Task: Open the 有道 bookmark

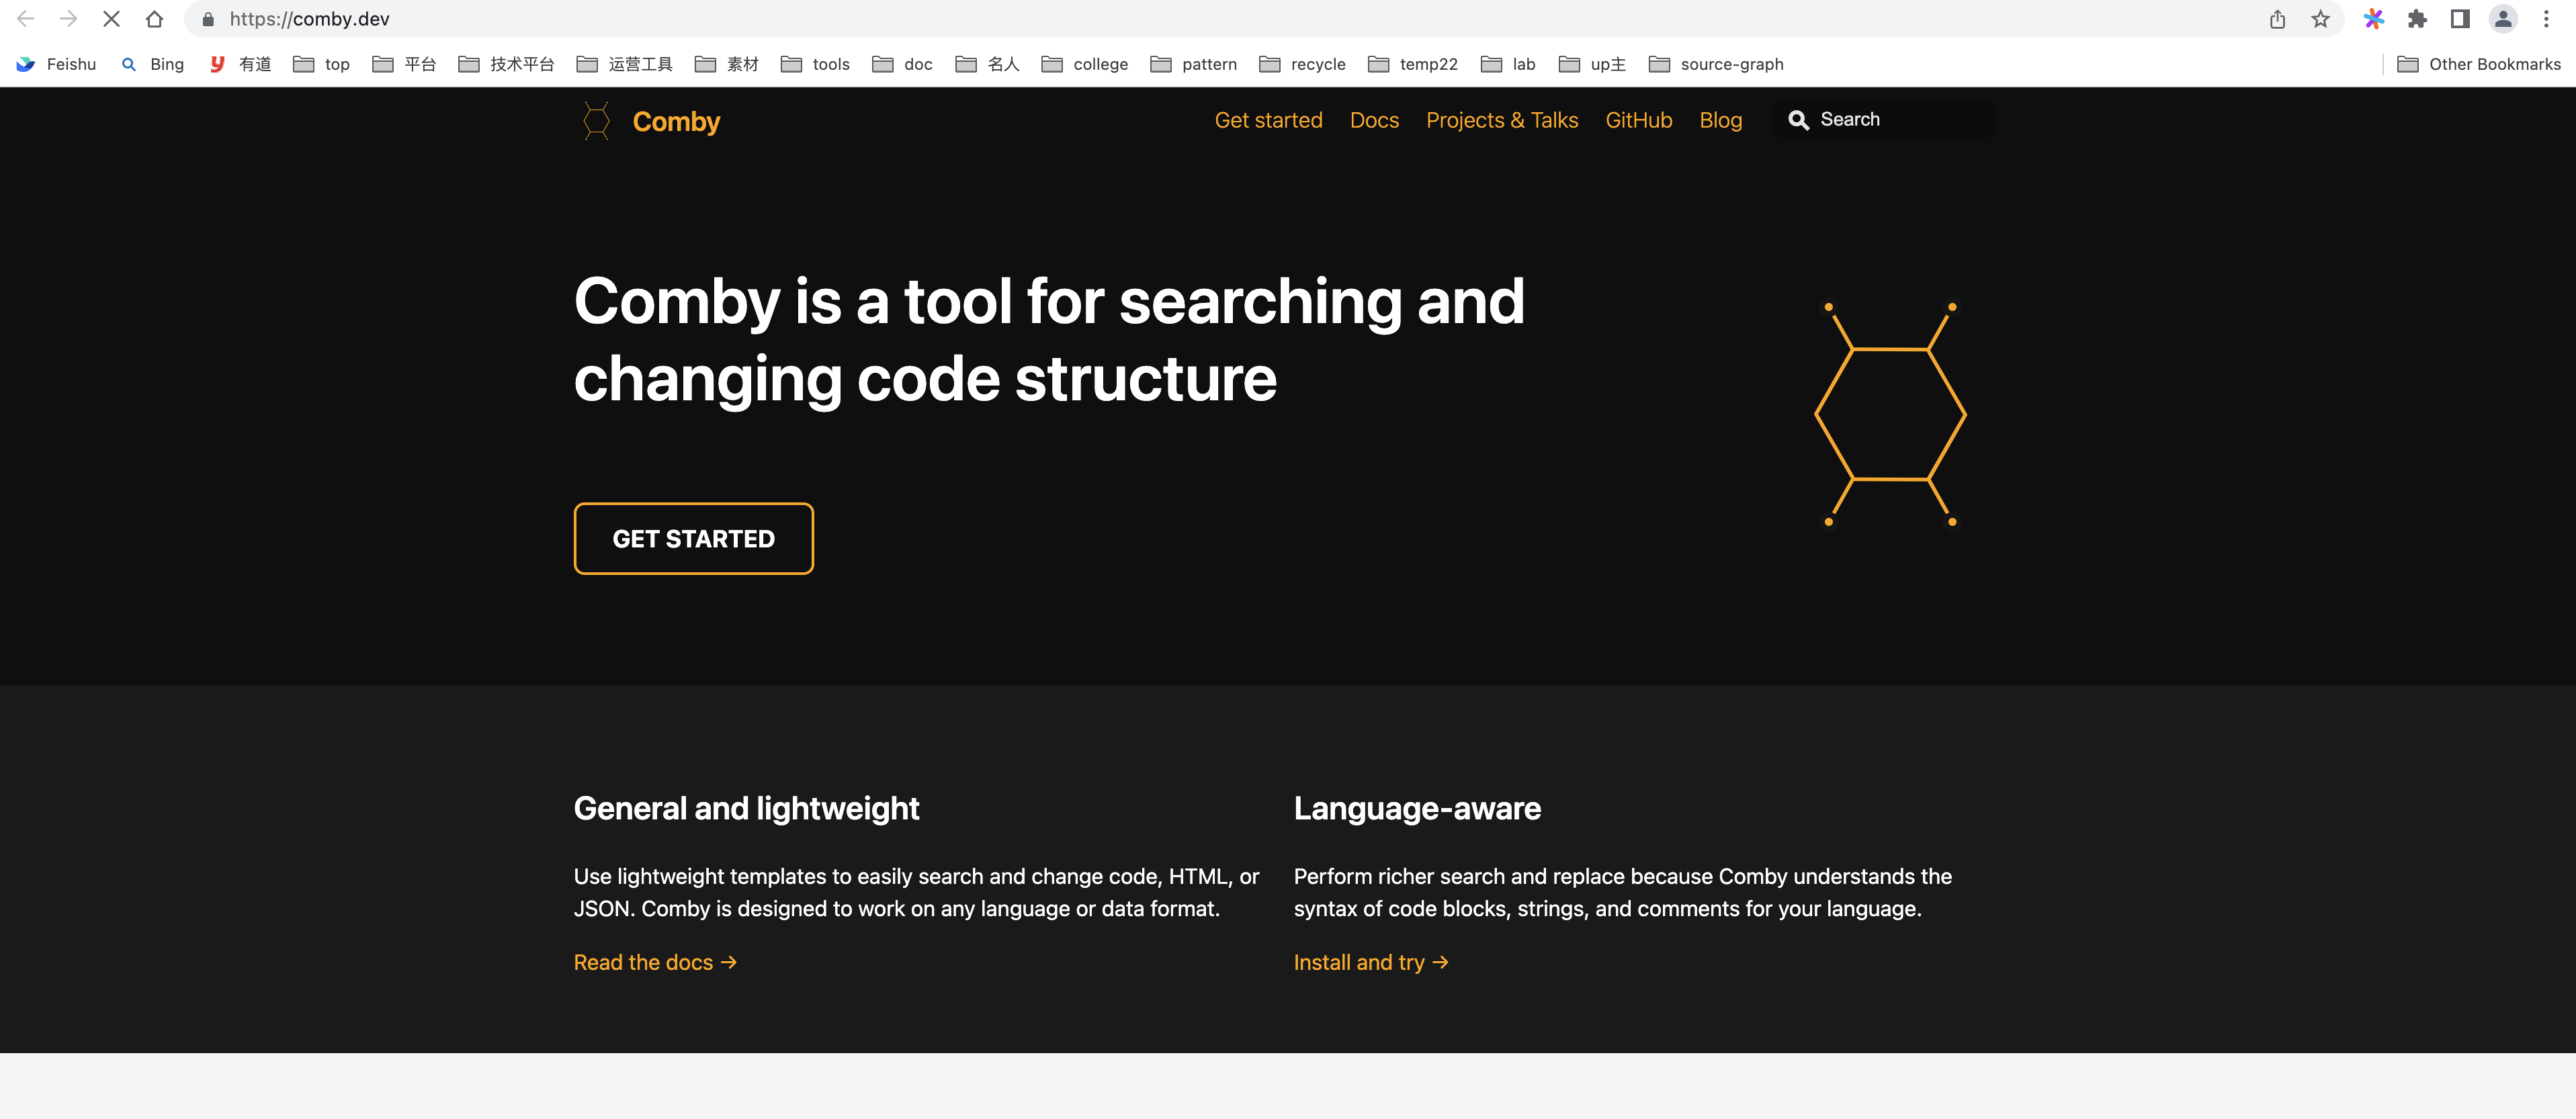Action: (241, 64)
